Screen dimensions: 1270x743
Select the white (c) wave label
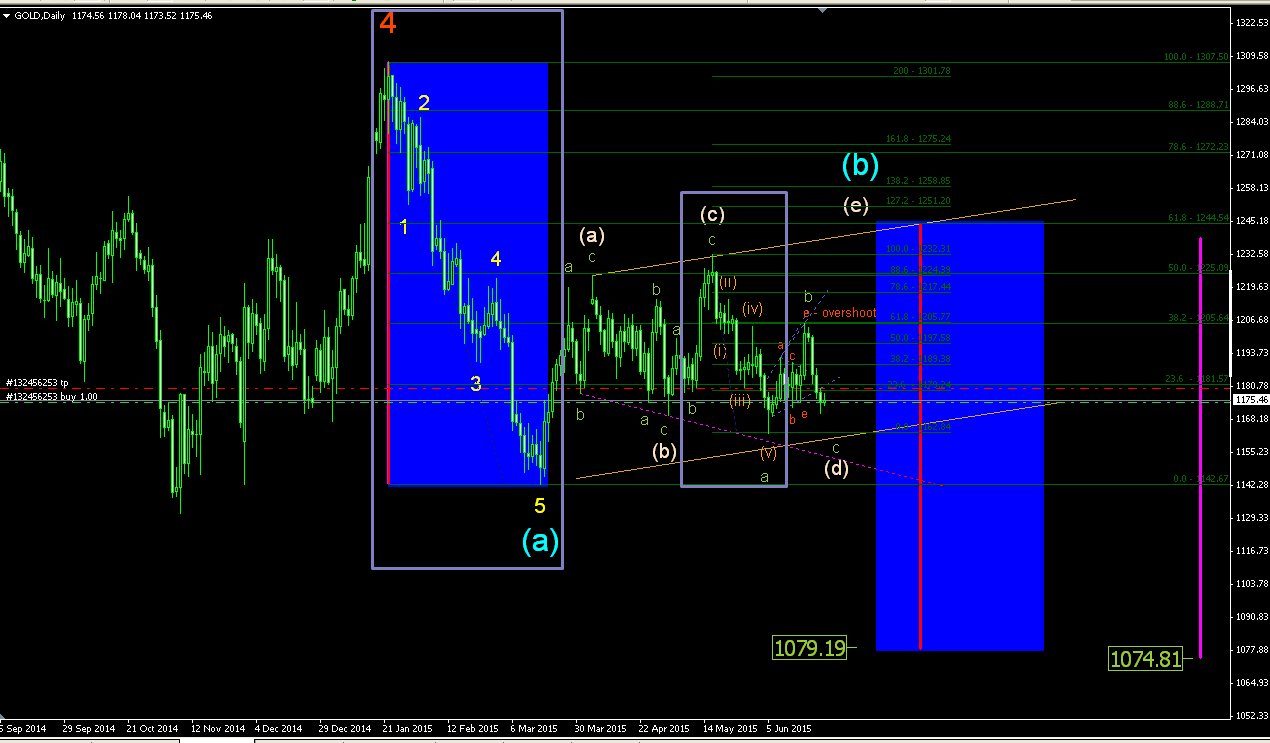tap(712, 214)
